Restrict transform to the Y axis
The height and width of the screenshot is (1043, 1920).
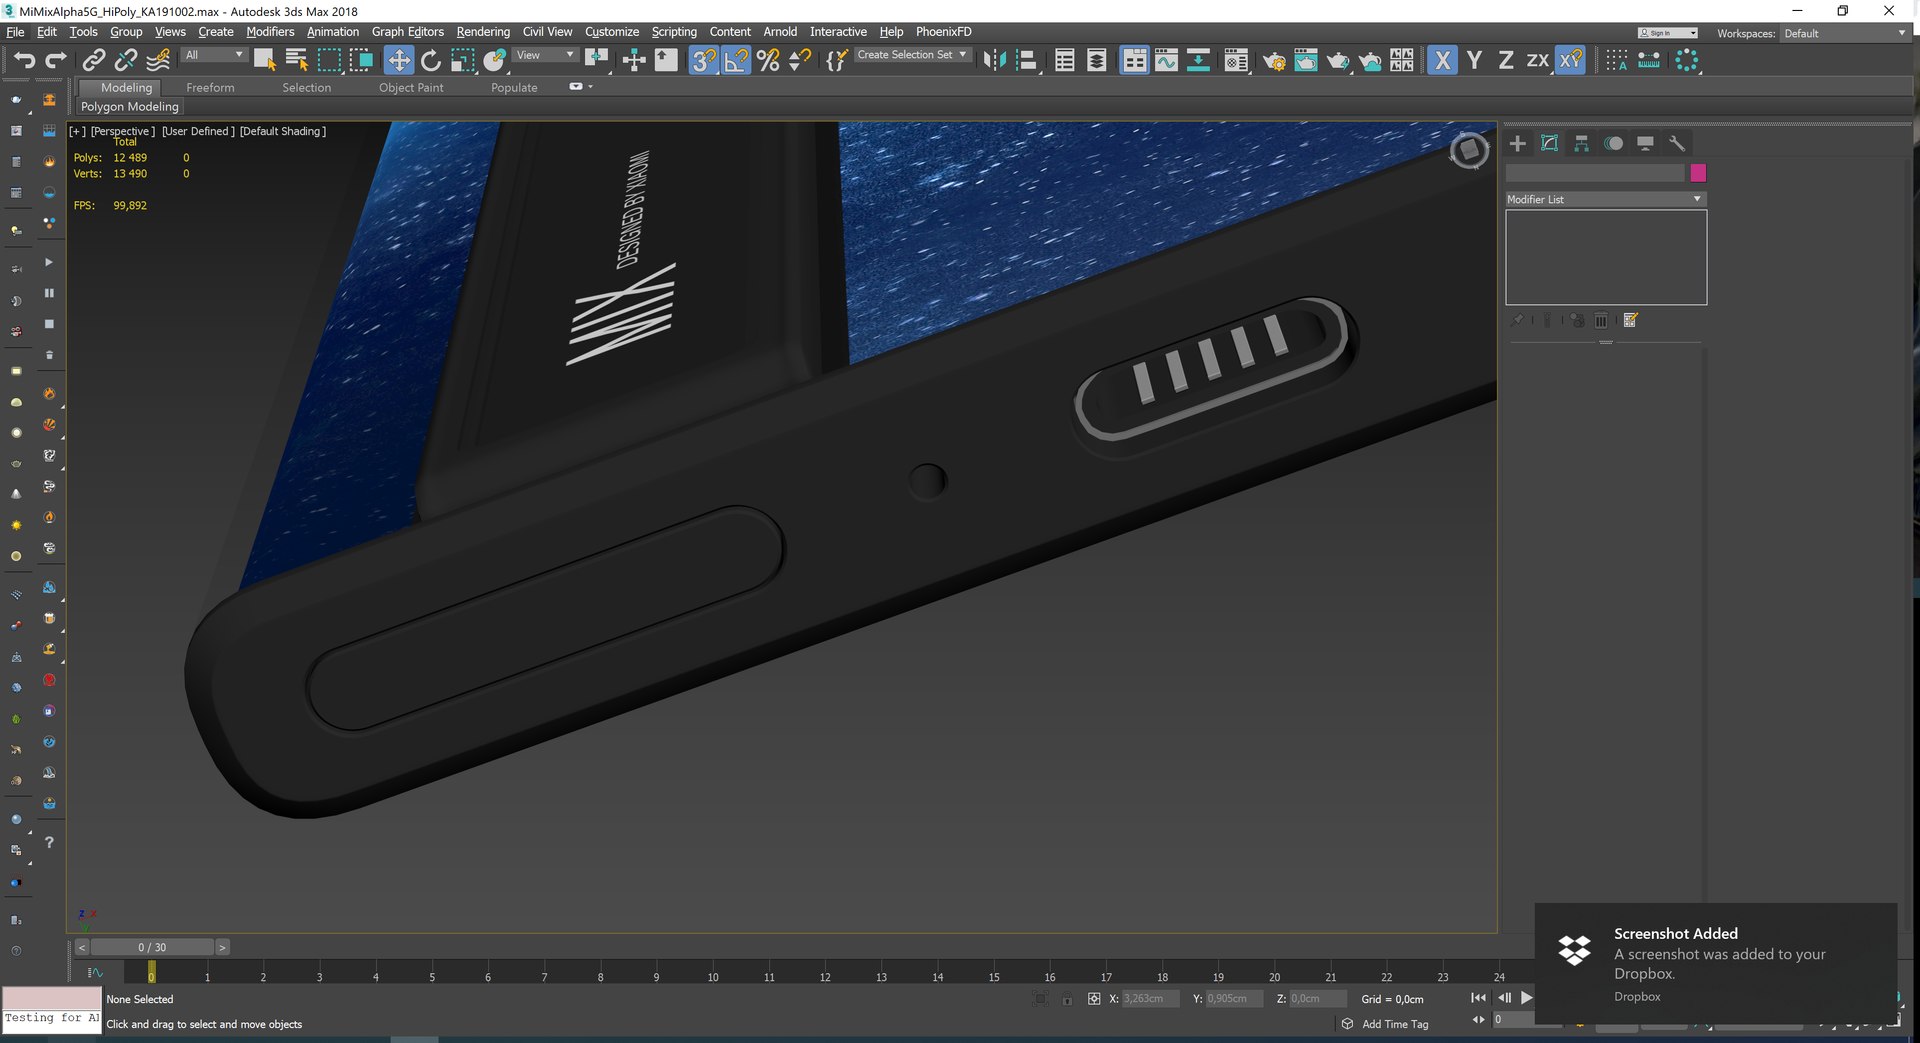click(x=1474, y=60)
